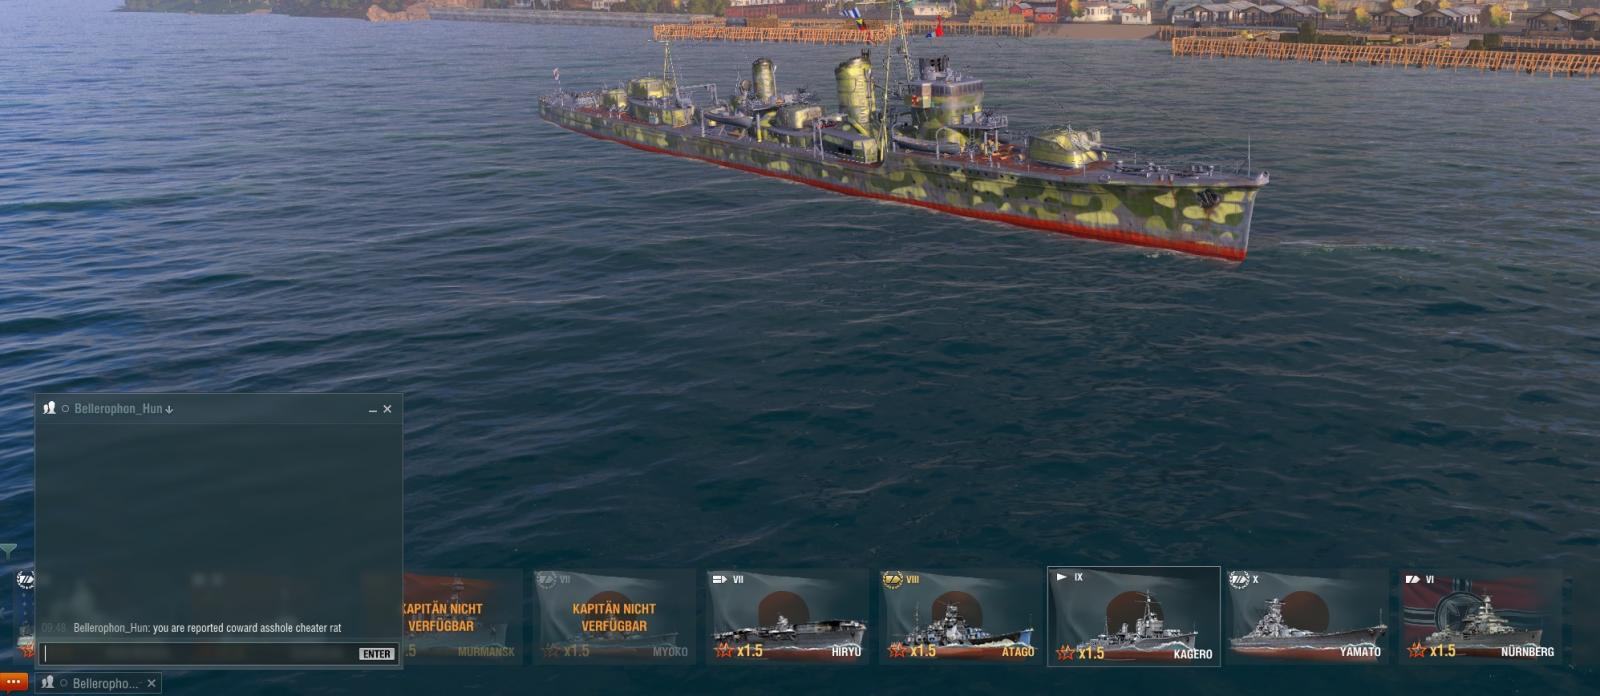The width and height of the screenshot is (1600, 696).
Task: Minimize the Bellerophon_Hun chat window
Action: pyautogui.click(x=373, y=409)
